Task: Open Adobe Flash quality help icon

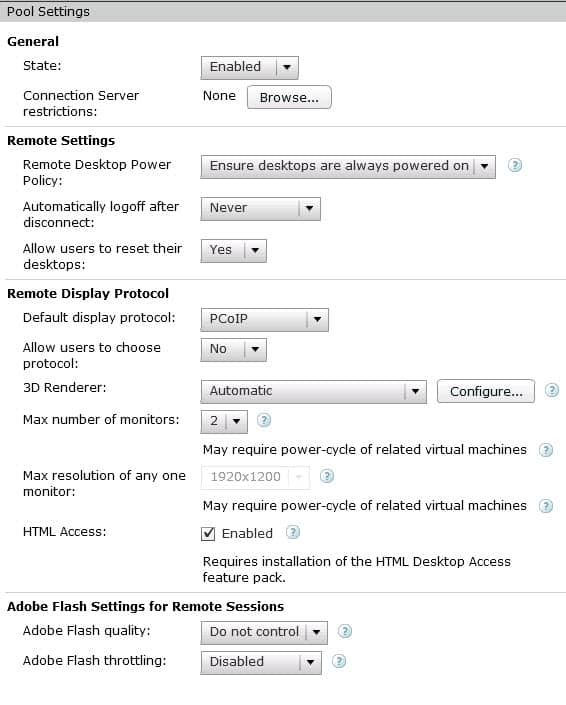Action: [345, 631]
